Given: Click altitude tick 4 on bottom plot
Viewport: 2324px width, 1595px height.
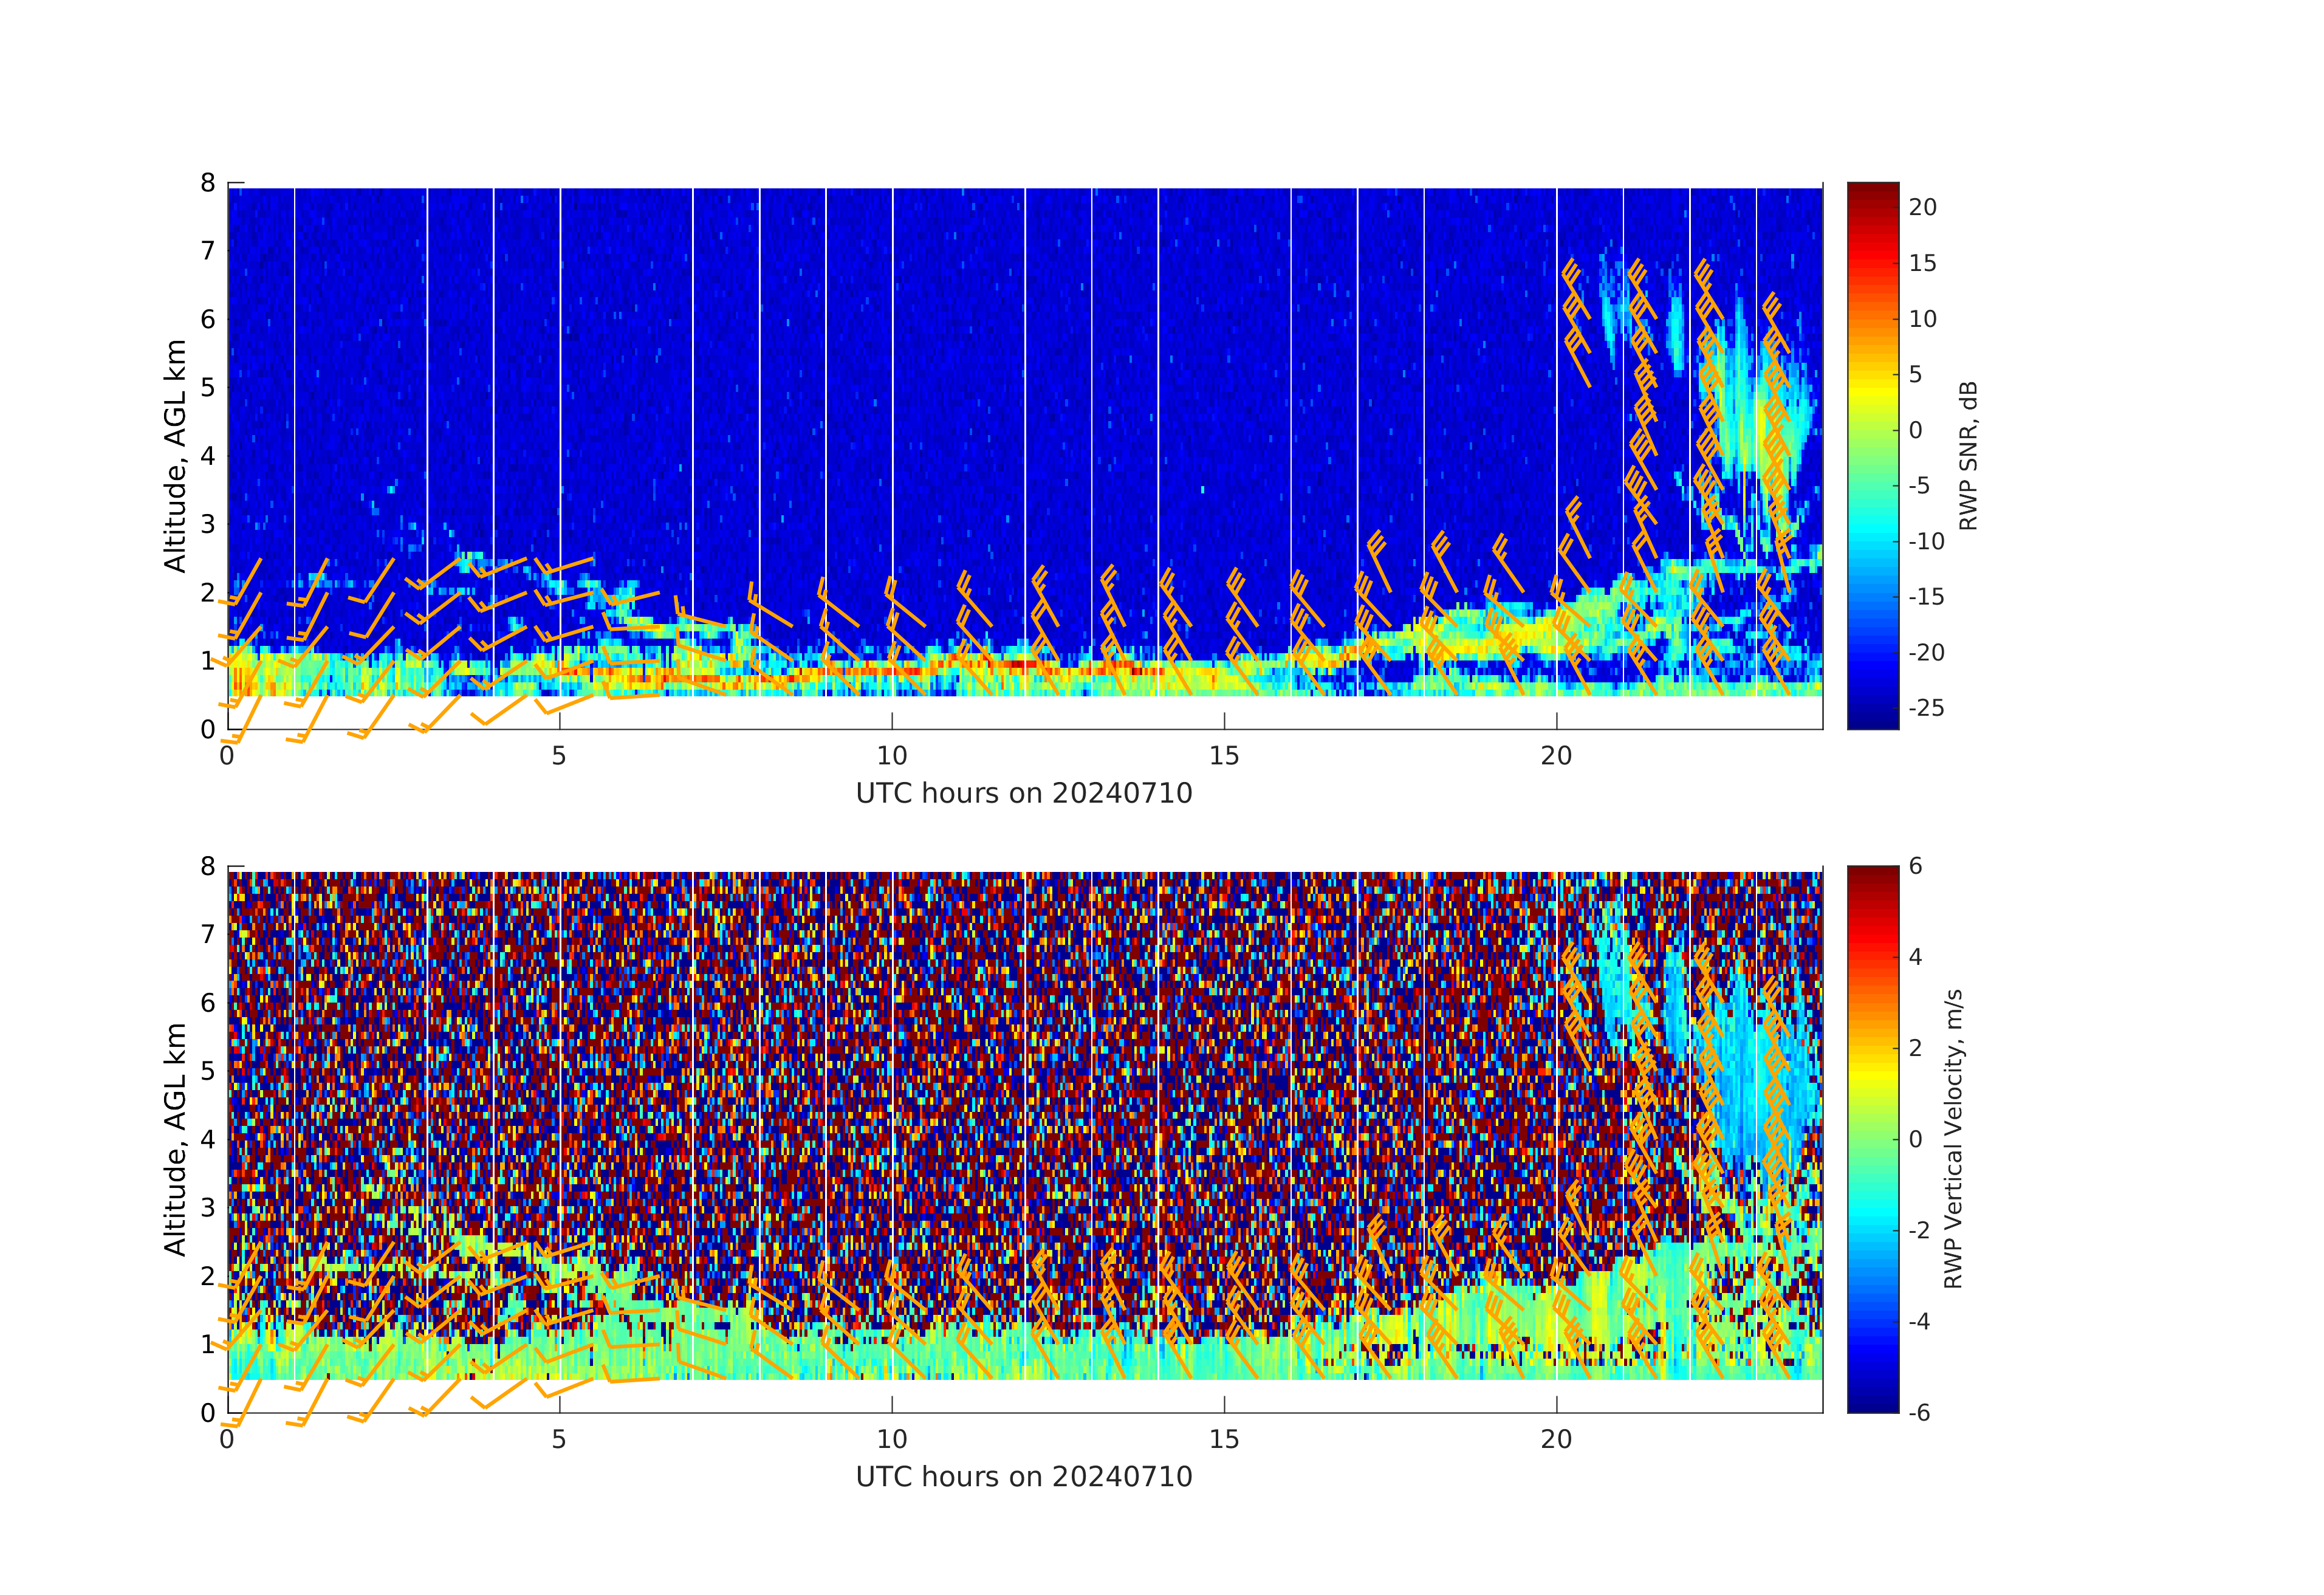Looking at the screenshot, I should pyautogui.click(x=208, y=1139).
